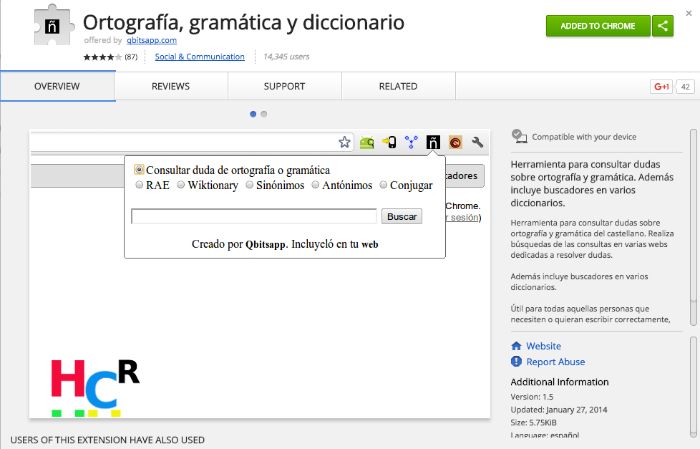Select the RAE radio option
The image size is (700, 449).
click(139, 185)
